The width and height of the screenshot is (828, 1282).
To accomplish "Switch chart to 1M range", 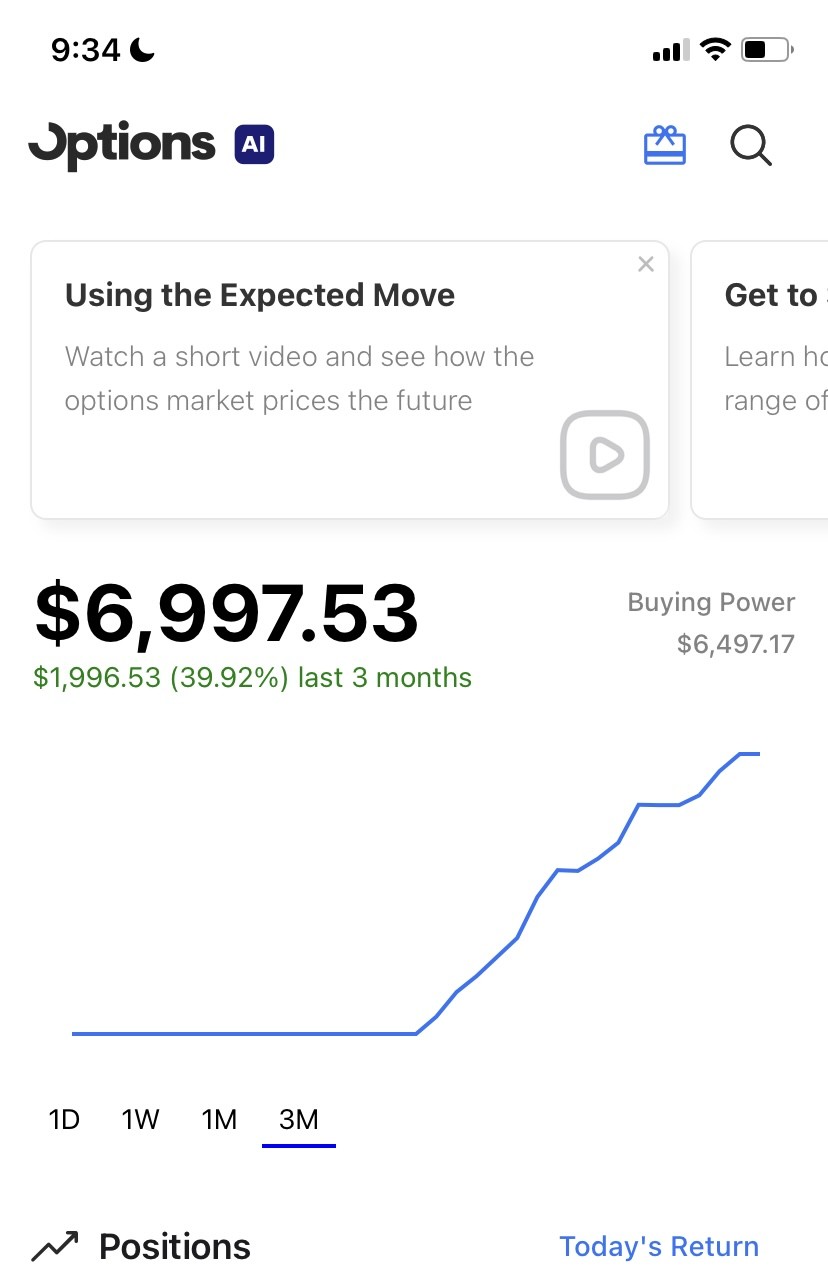I will pos(219,1119).
